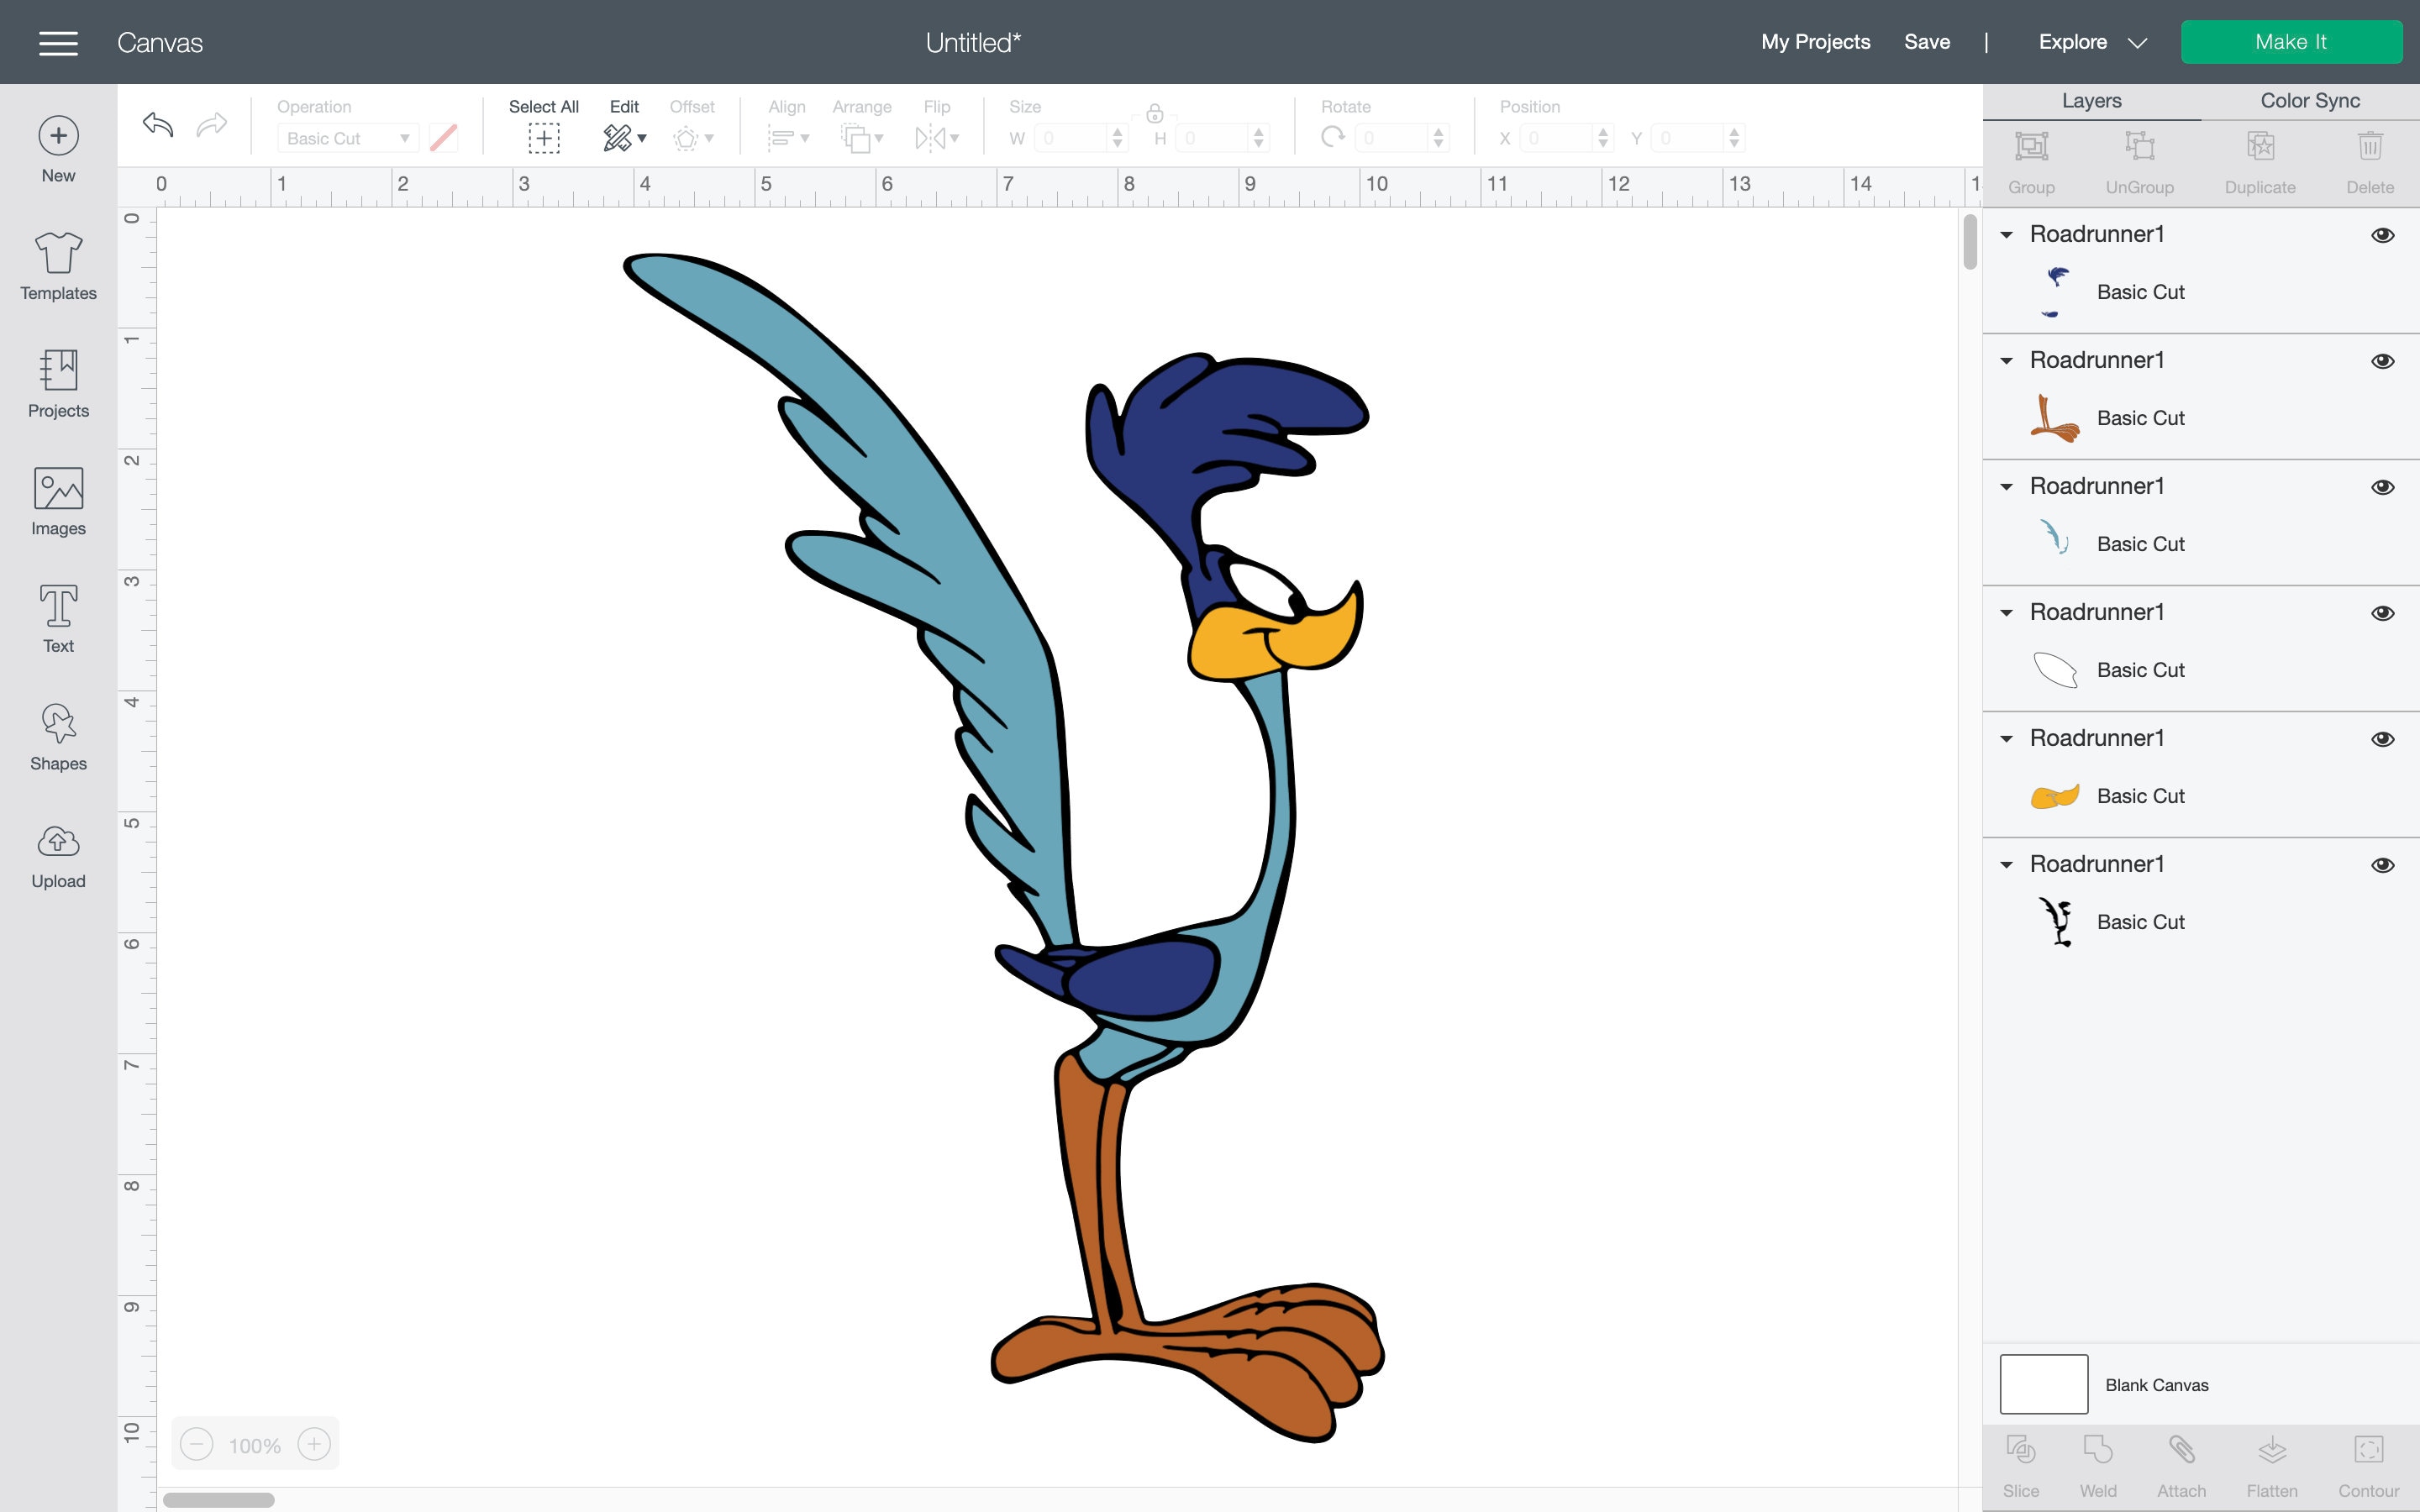
Task: Toggle visibility of the yellow beak layer
Action: tap(2384, 739)
